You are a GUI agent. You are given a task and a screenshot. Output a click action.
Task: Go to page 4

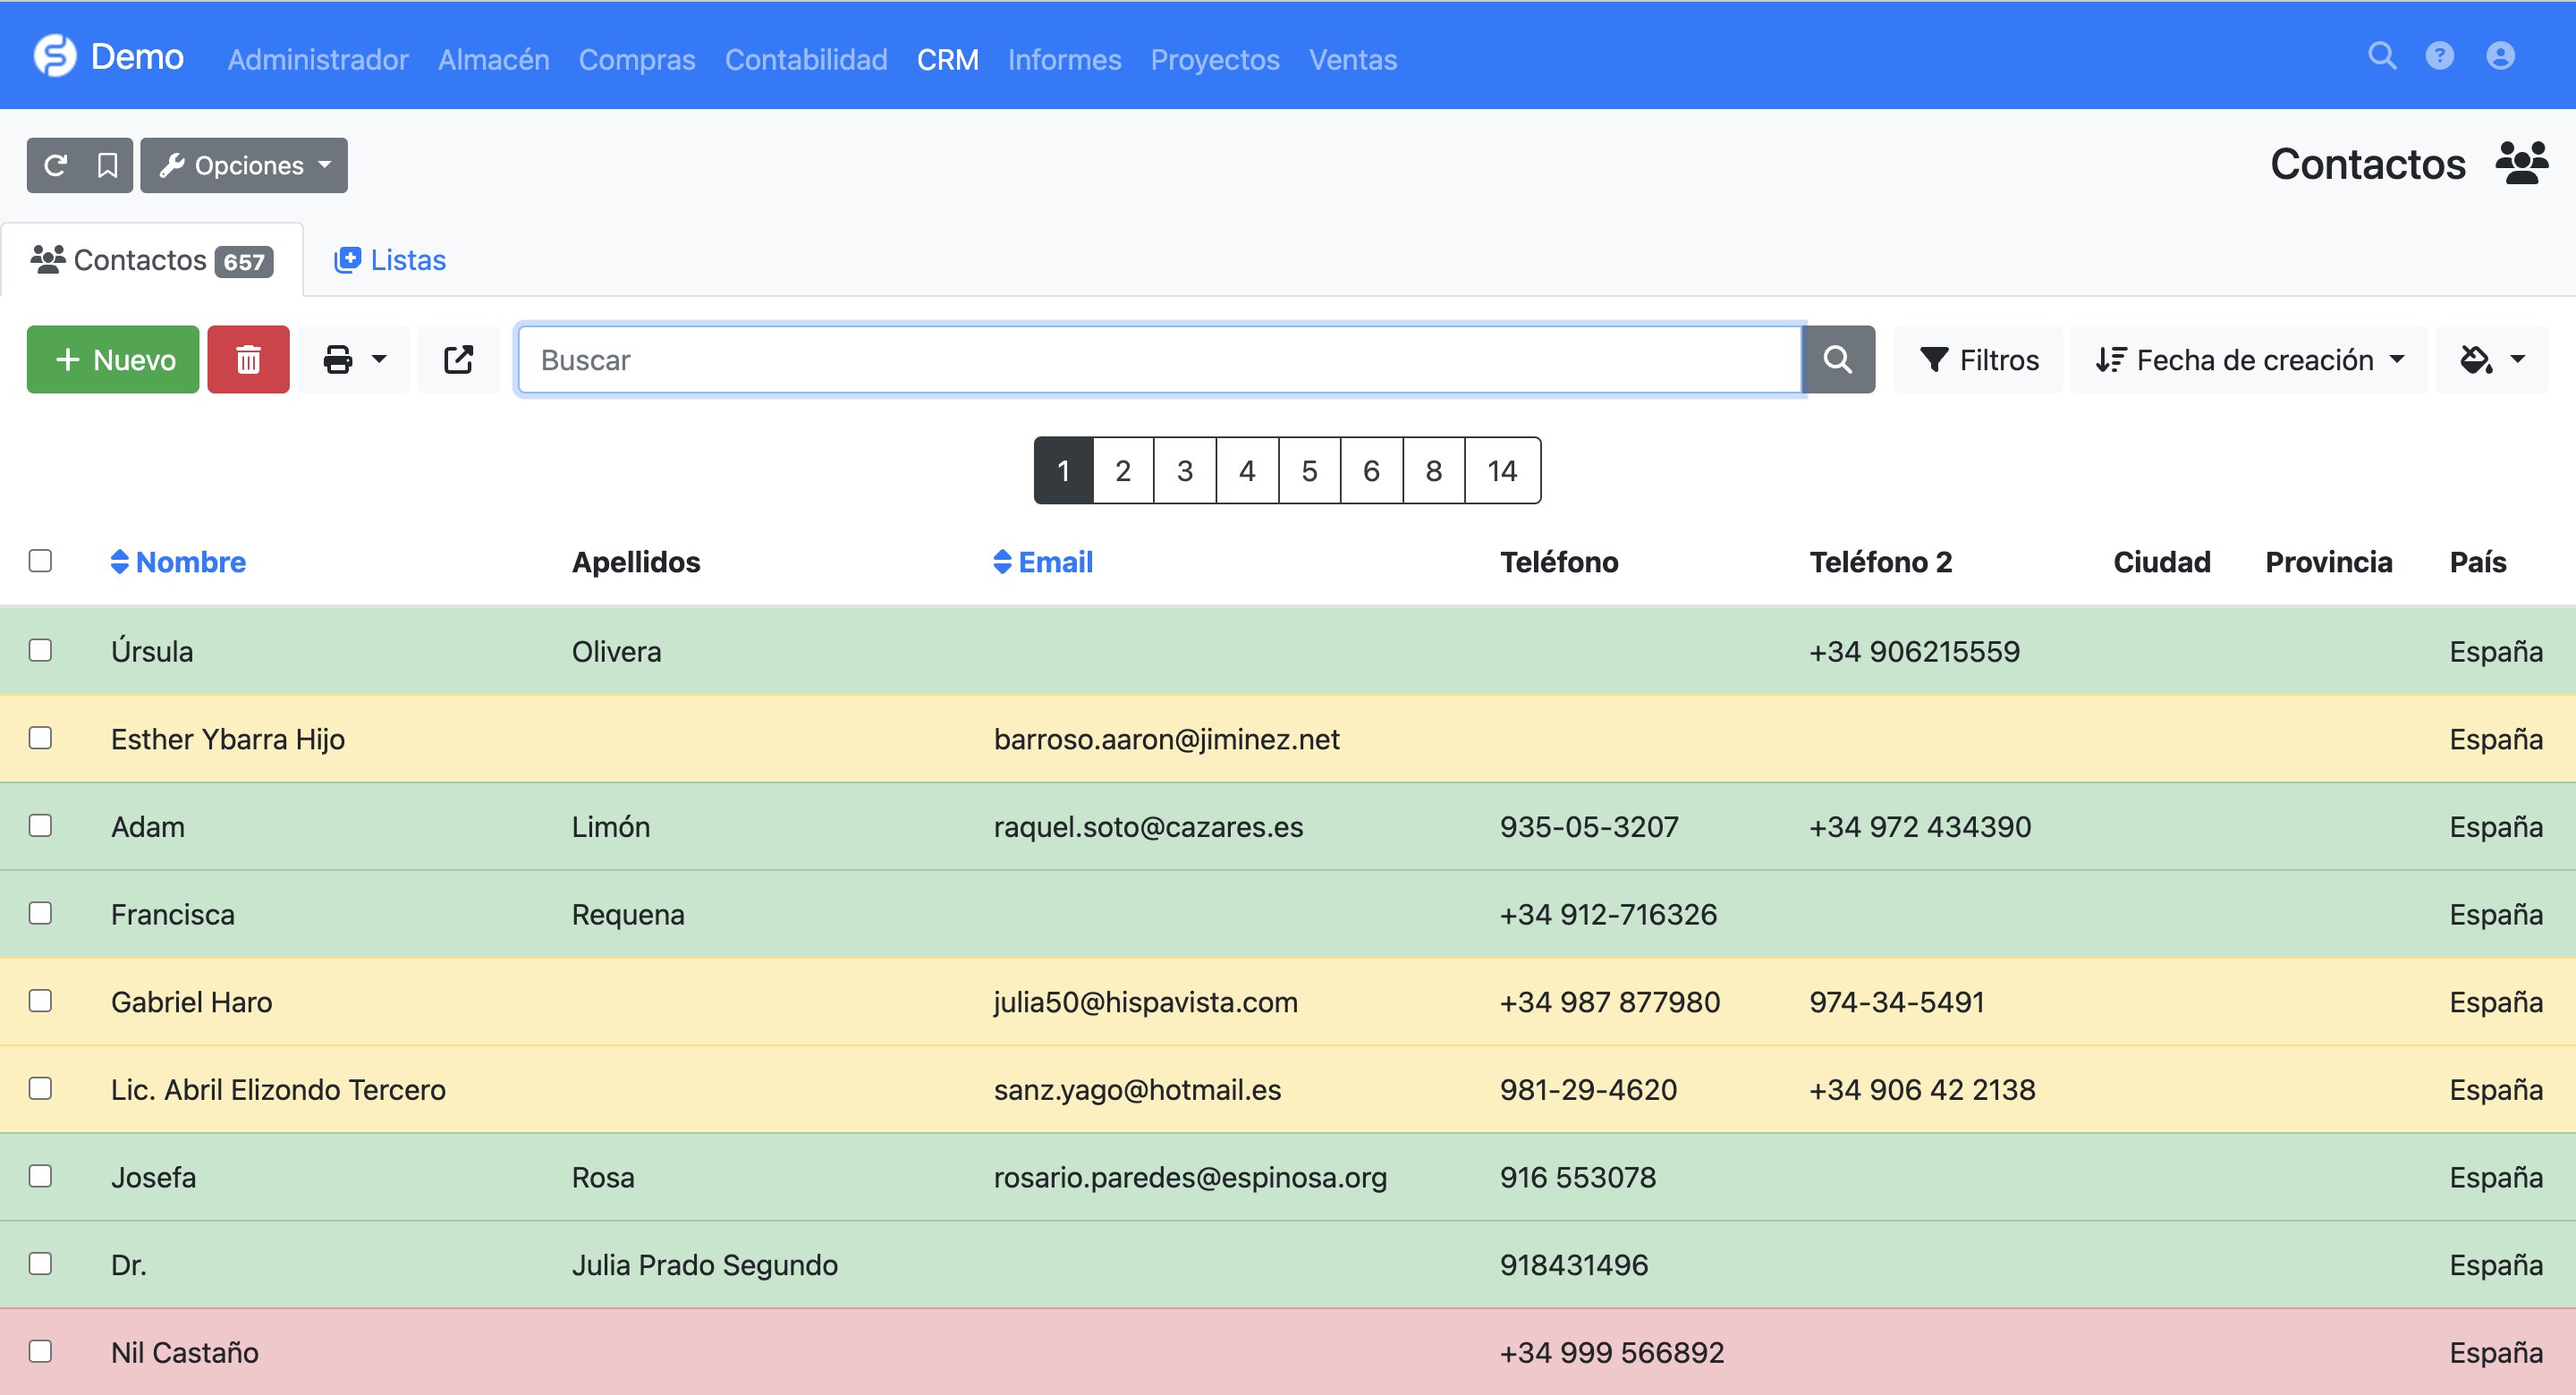pyautogui.click(x=1247, y=470)
